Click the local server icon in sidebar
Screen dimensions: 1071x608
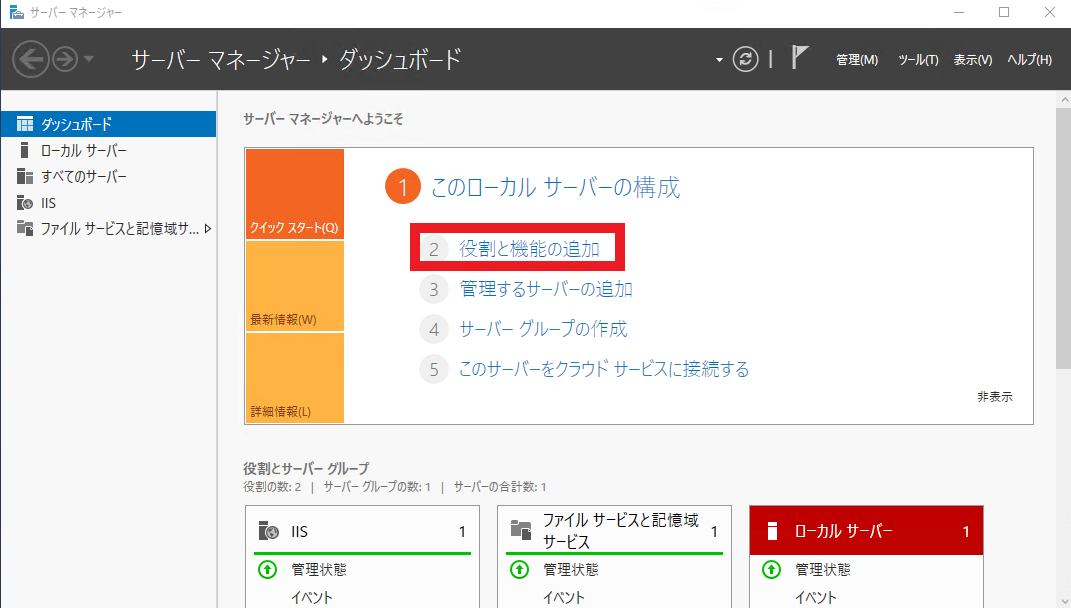(x=25, y=150)
